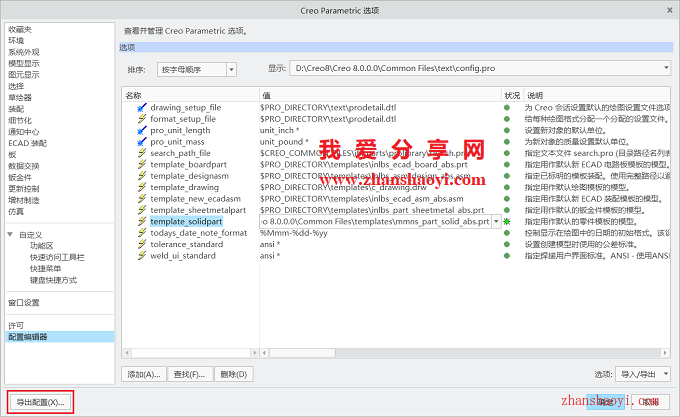Image resolution: width=680 pixels, height=417 pixels.
Task: Click the icon next to pro_unit_length
Action: tap(141, 130)
